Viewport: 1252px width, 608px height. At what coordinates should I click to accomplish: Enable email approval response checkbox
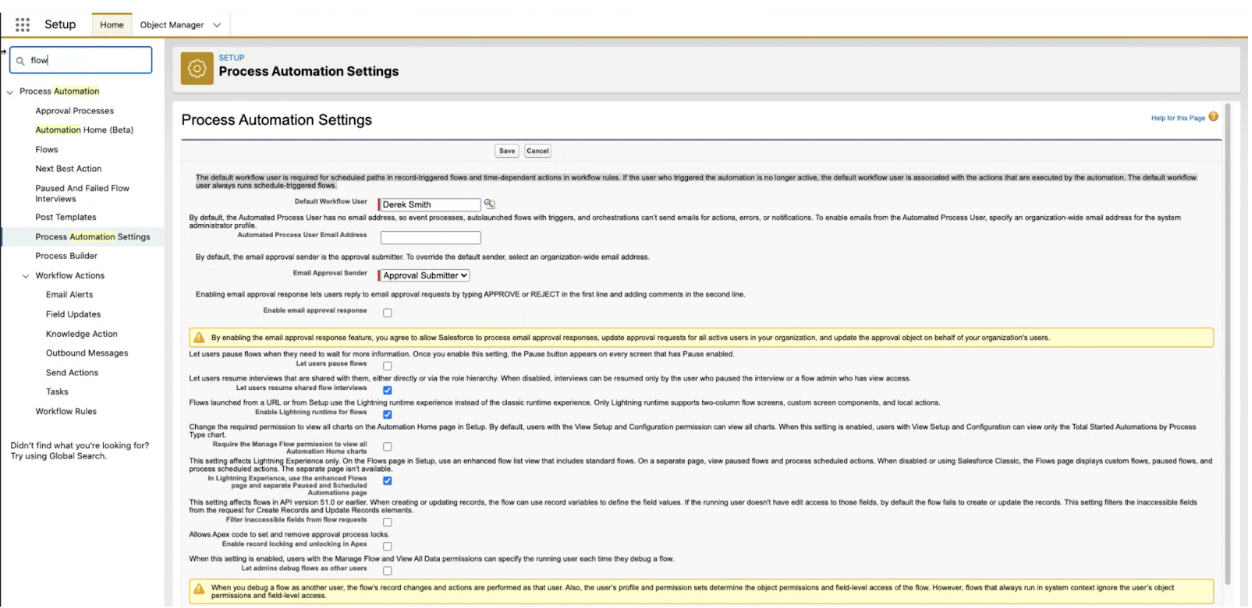pos(387,313)
